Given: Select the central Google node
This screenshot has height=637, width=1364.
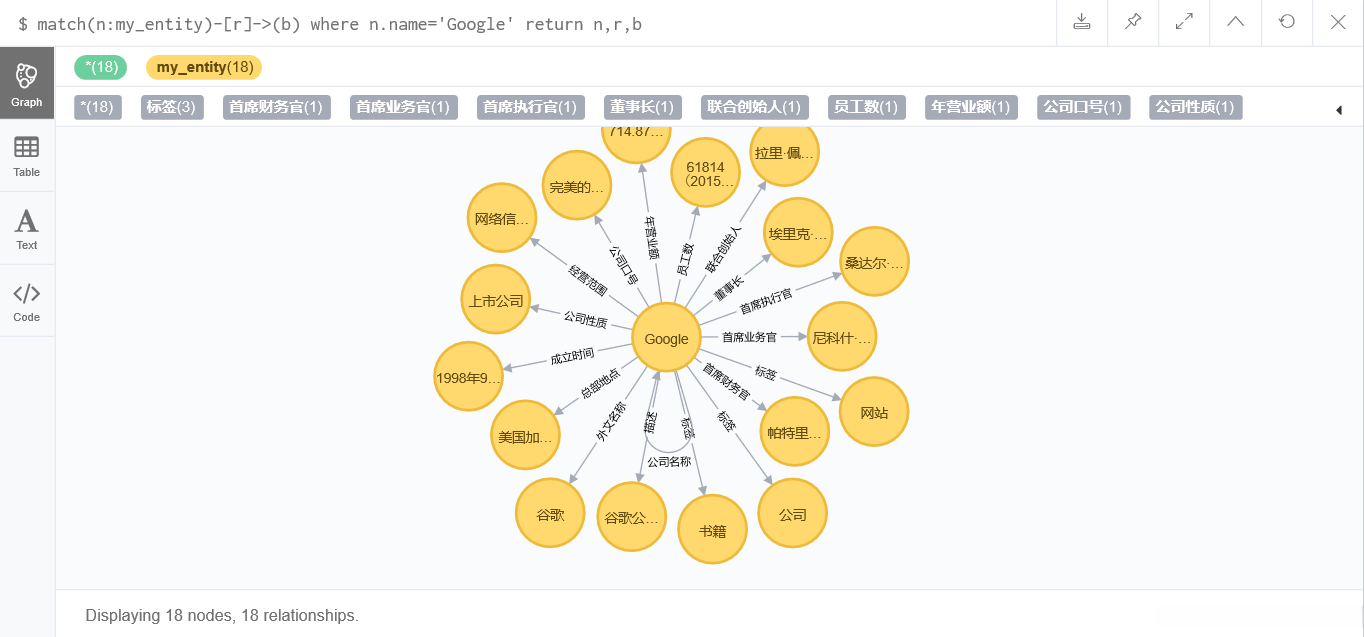Looking at the screenshot, I should (666, 339).
